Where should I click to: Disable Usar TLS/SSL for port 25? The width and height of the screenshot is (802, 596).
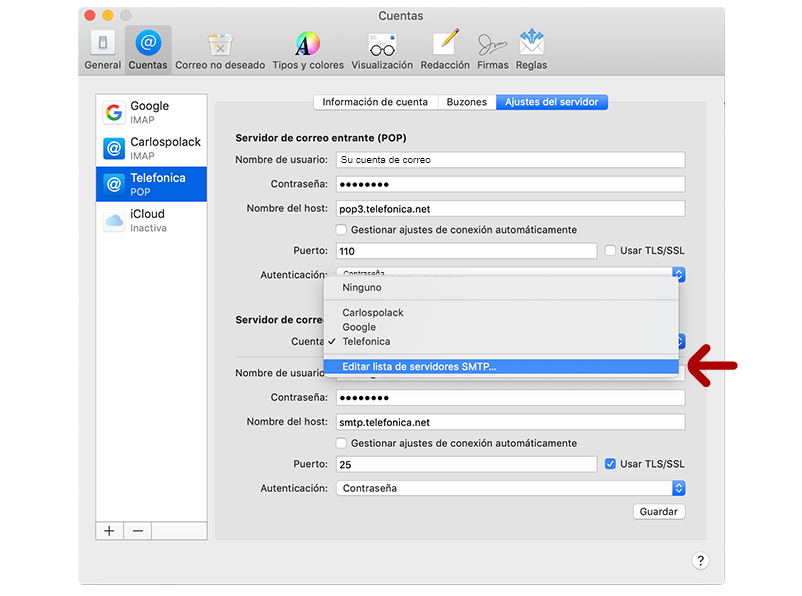610,464
